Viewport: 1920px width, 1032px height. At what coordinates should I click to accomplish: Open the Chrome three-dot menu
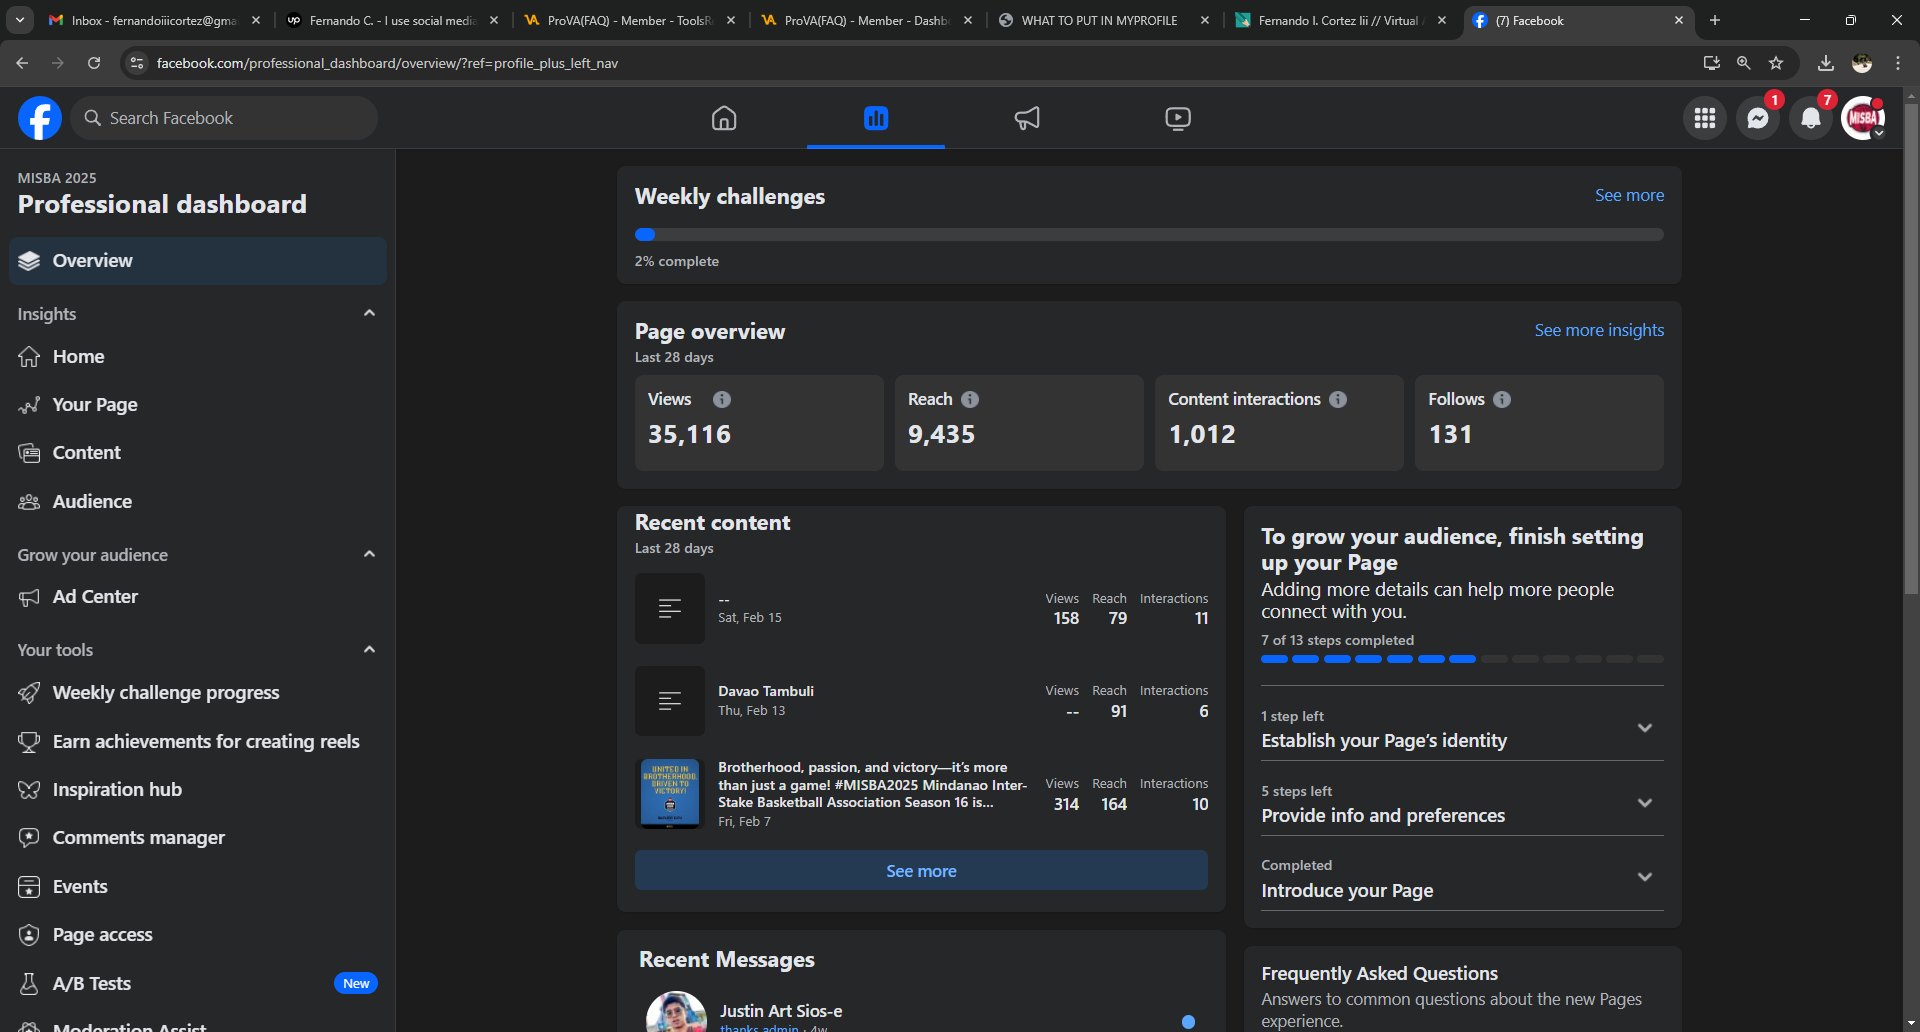pos(1898,63)
